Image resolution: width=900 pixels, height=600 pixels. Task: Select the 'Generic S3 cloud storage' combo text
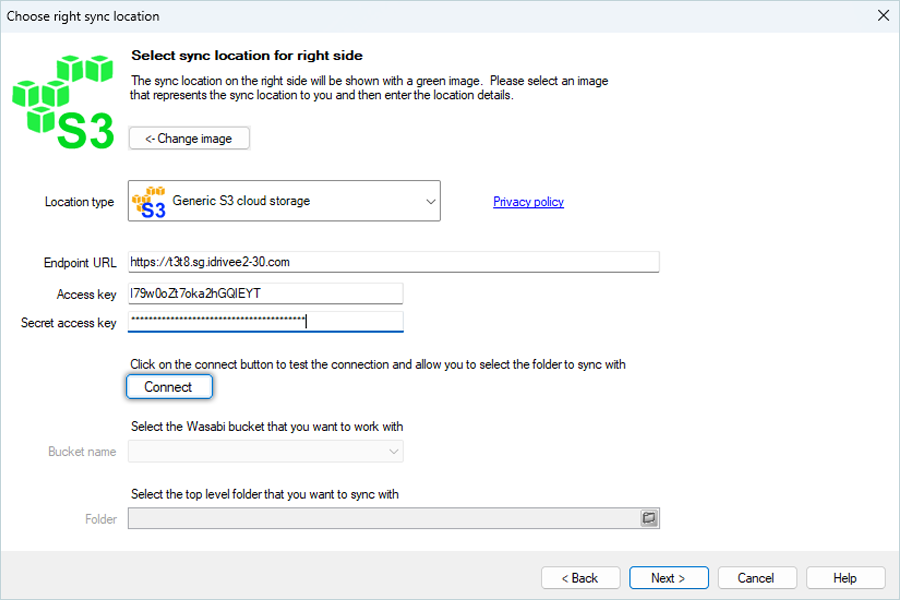tap(241, 201)
